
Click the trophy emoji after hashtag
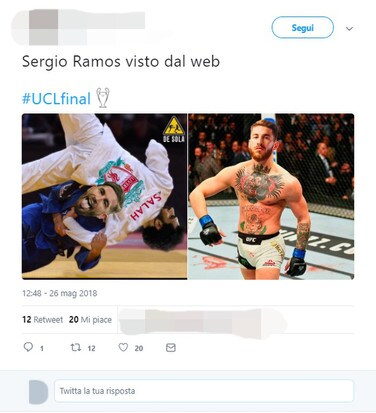(103, 98)
